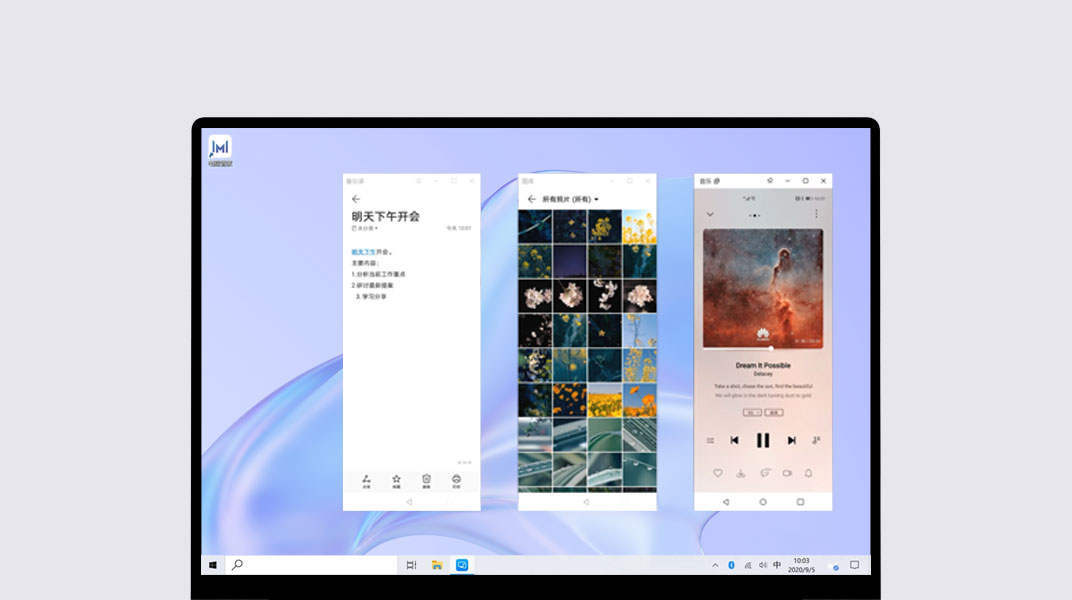1072x600 pixels.
Task: Open File Explorer from the taskbar
Action: tap(437, 565)
